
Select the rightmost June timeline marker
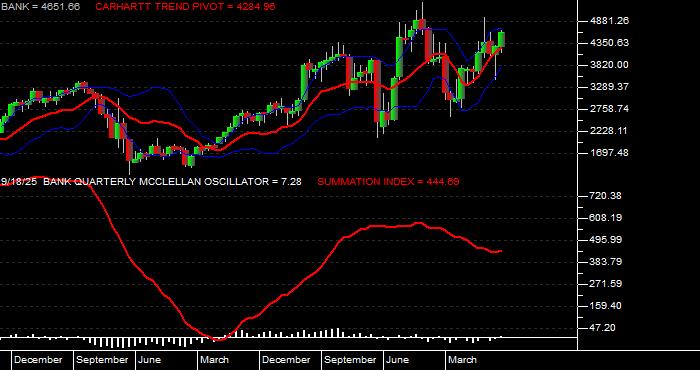(x=398, y=360)
